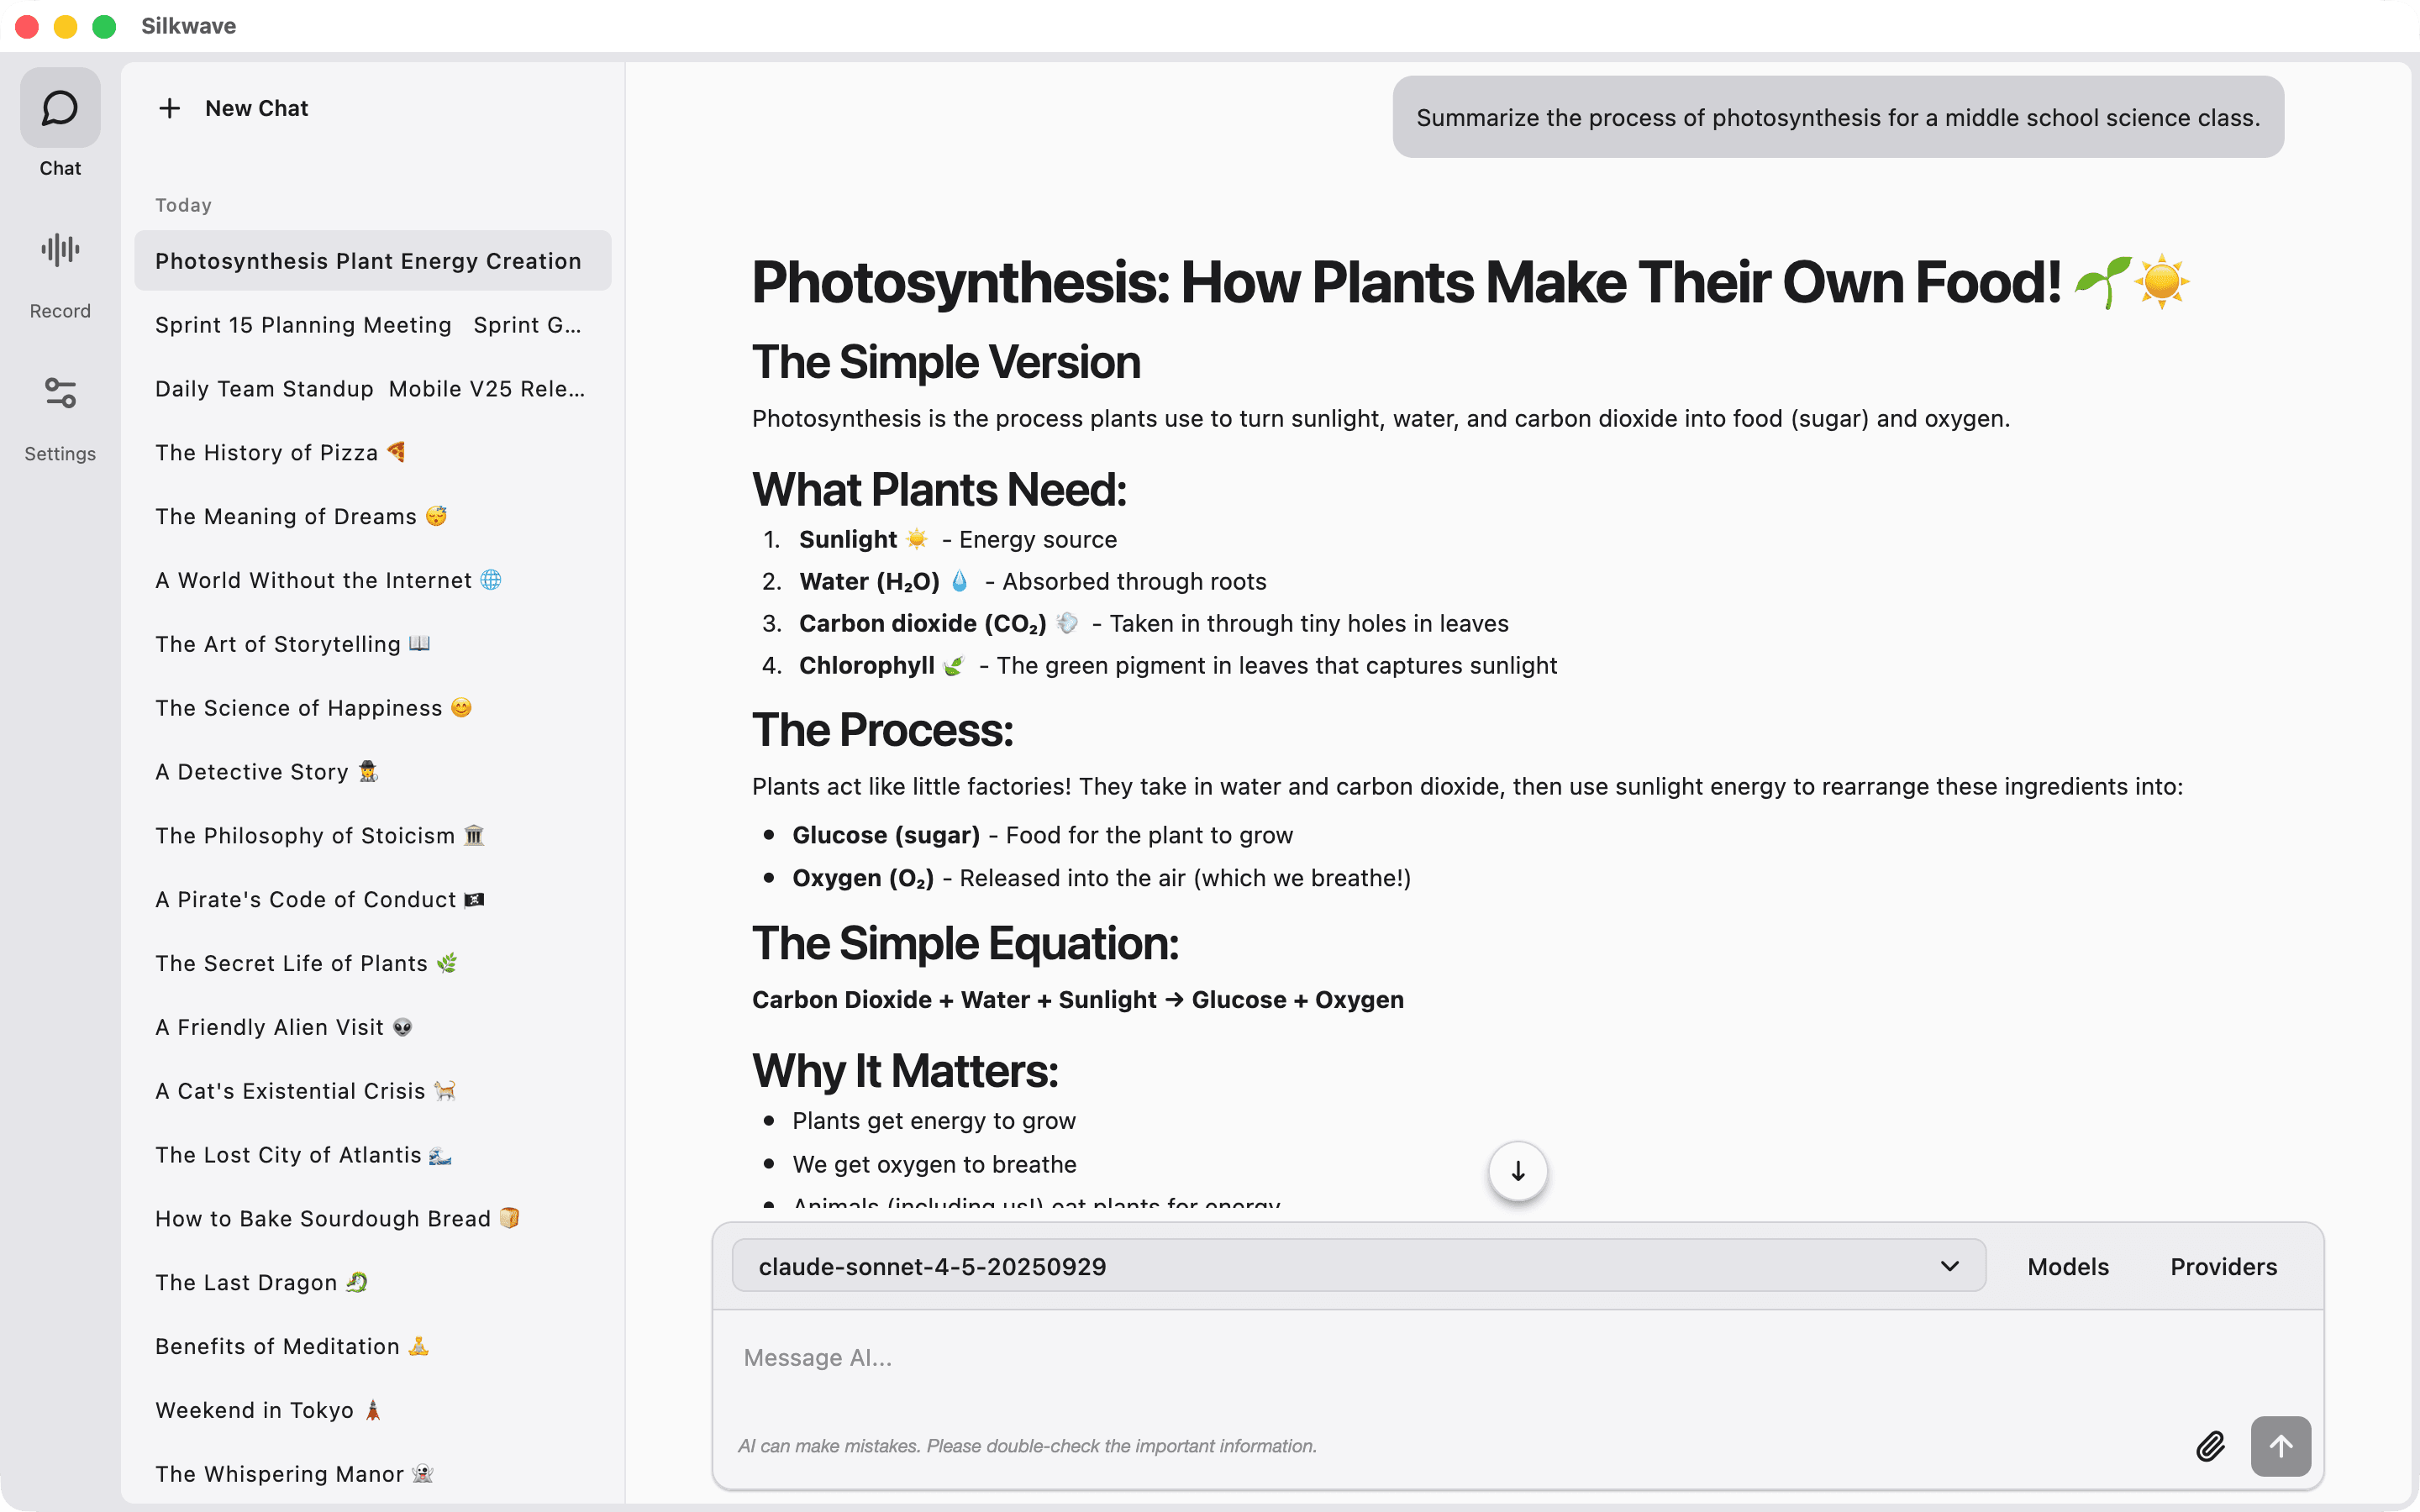
Task: Click the Chat speech bubble icon
Action: pos(60,108)
